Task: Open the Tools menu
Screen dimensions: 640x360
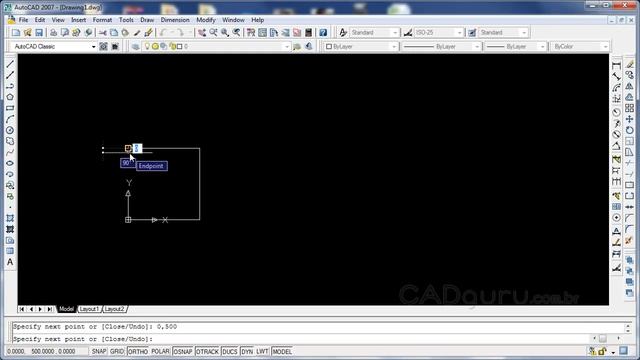Action: click(126, 20)
